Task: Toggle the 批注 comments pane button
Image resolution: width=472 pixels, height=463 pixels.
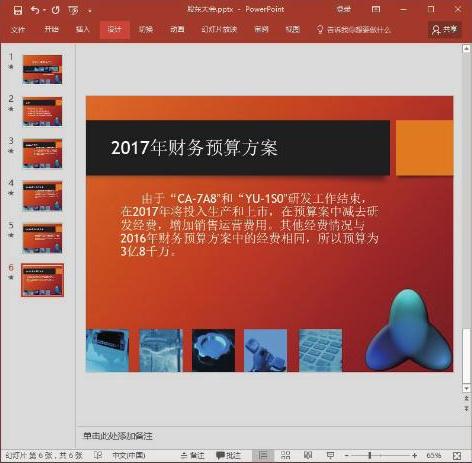Action: click(x=228, y=455)
